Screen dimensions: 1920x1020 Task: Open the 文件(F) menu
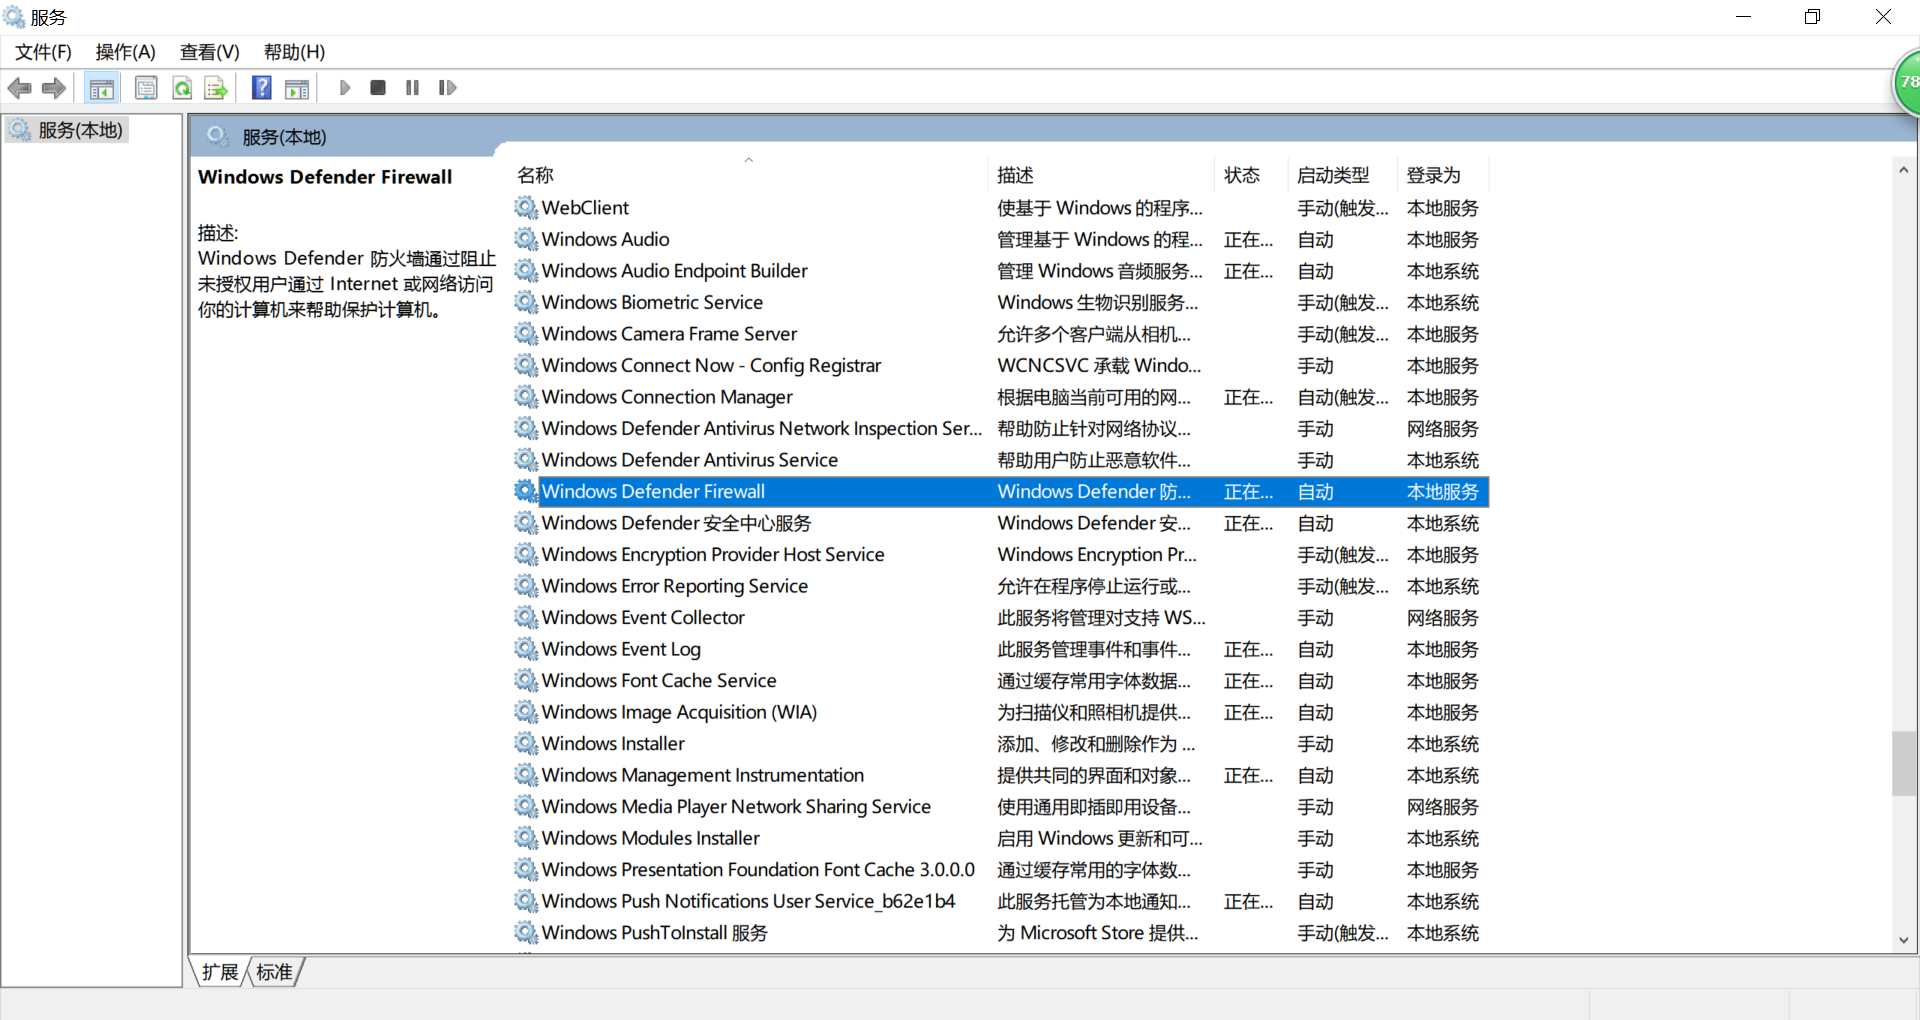(x=43, y=52)
